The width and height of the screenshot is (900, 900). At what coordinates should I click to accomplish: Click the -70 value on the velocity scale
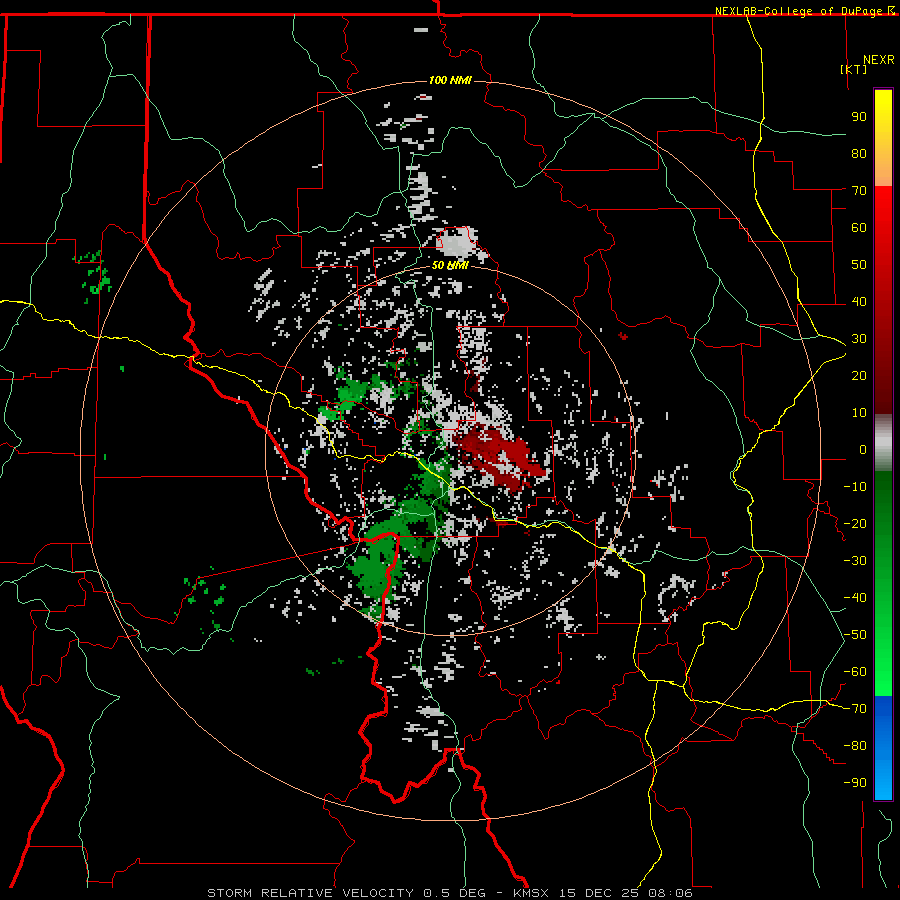pyautogui.click(x=855, y=709)
